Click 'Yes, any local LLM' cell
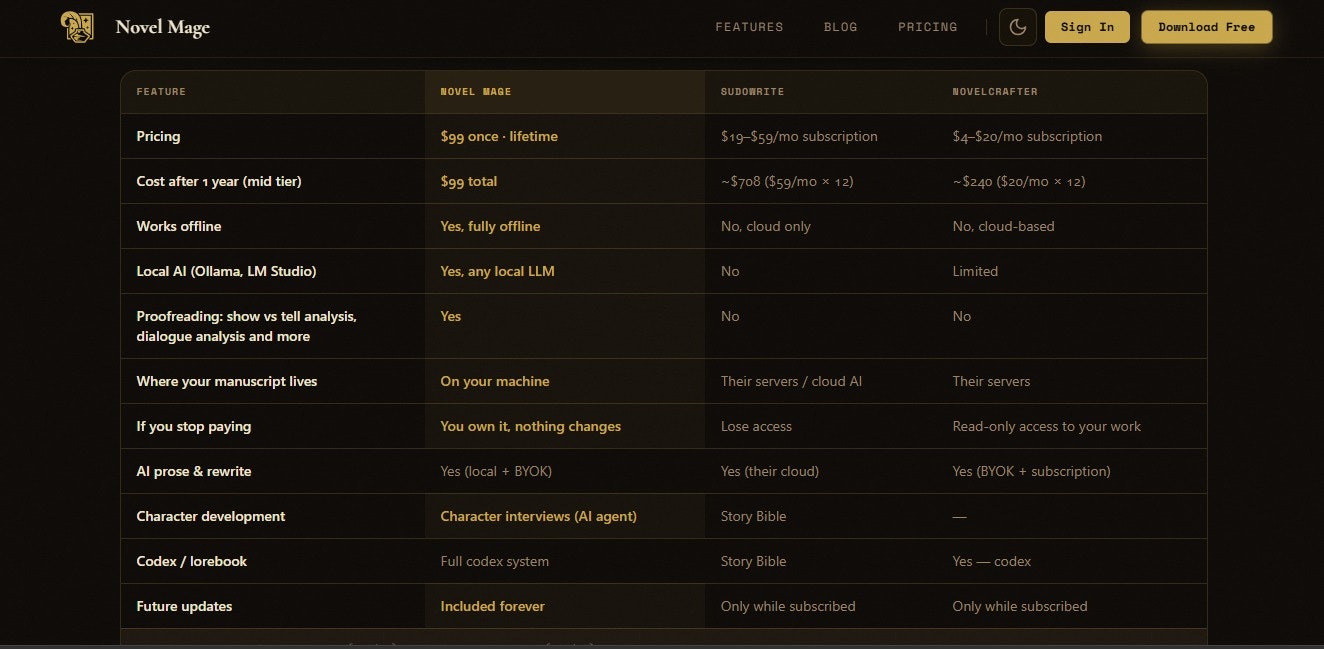The height and width of the screenshot is (649, 1324). pos(497,271)
